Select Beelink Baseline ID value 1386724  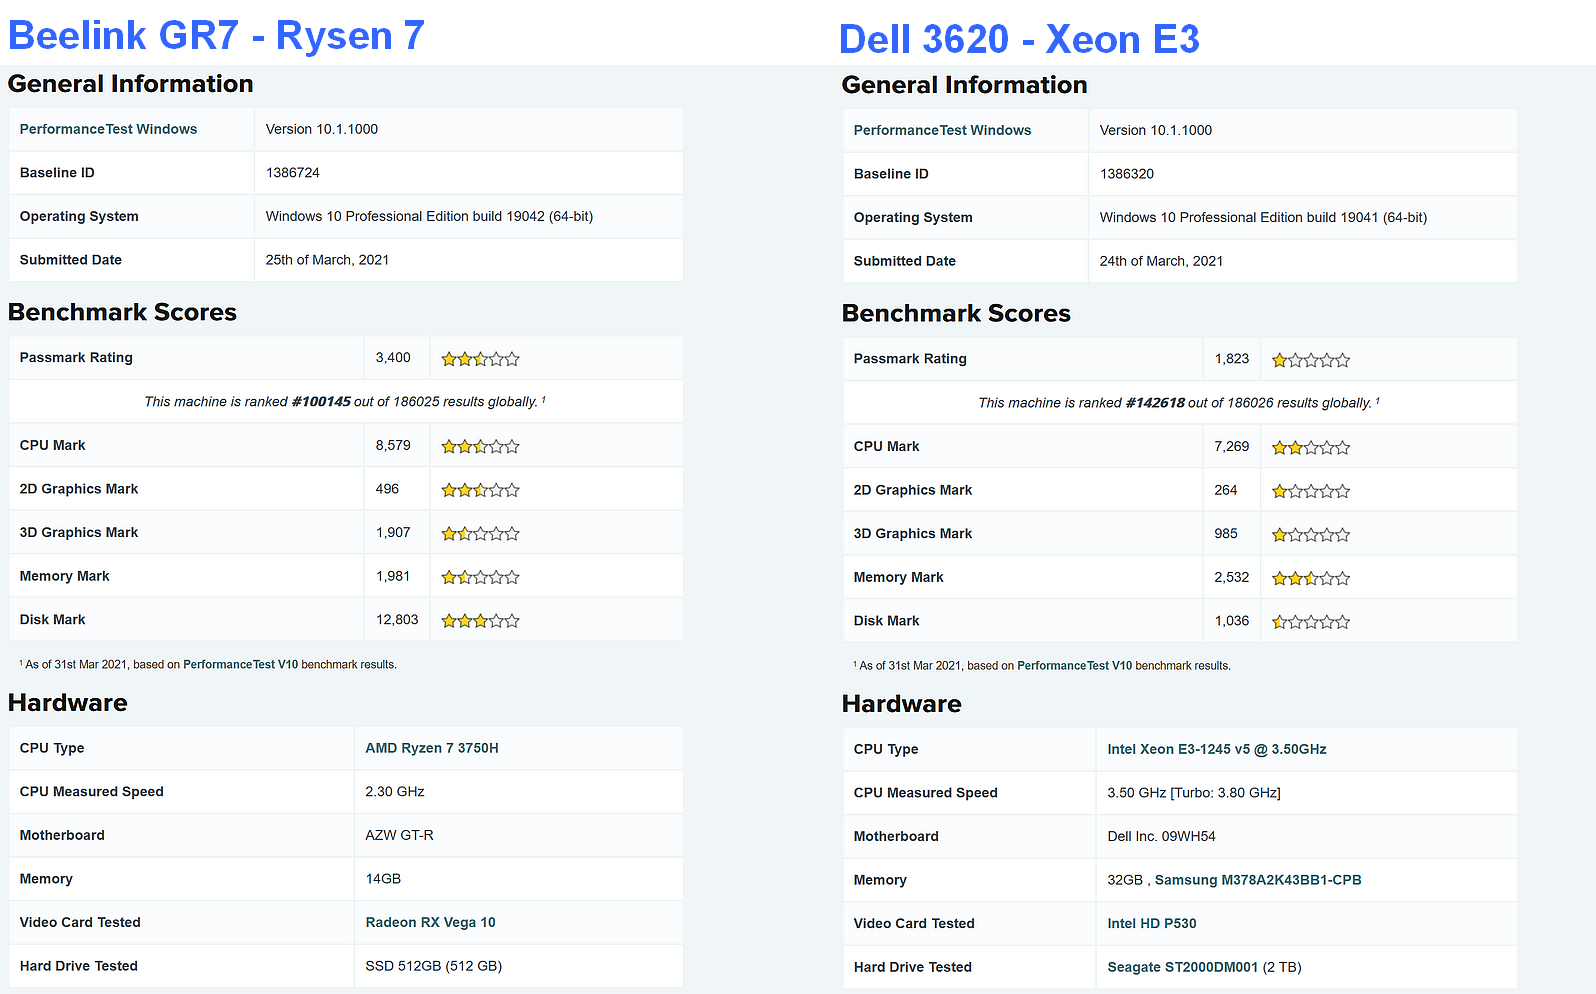(x=293, y=172)
